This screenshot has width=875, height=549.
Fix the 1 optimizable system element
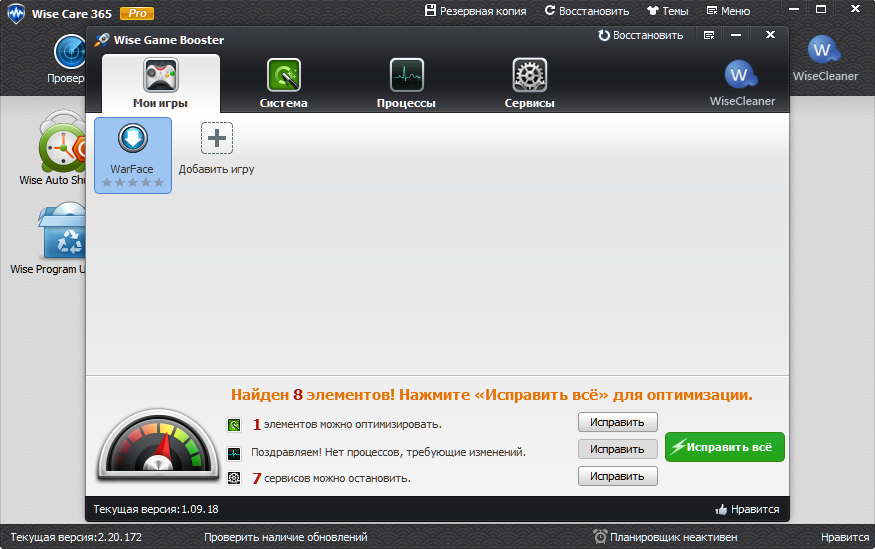coord(617,422)
